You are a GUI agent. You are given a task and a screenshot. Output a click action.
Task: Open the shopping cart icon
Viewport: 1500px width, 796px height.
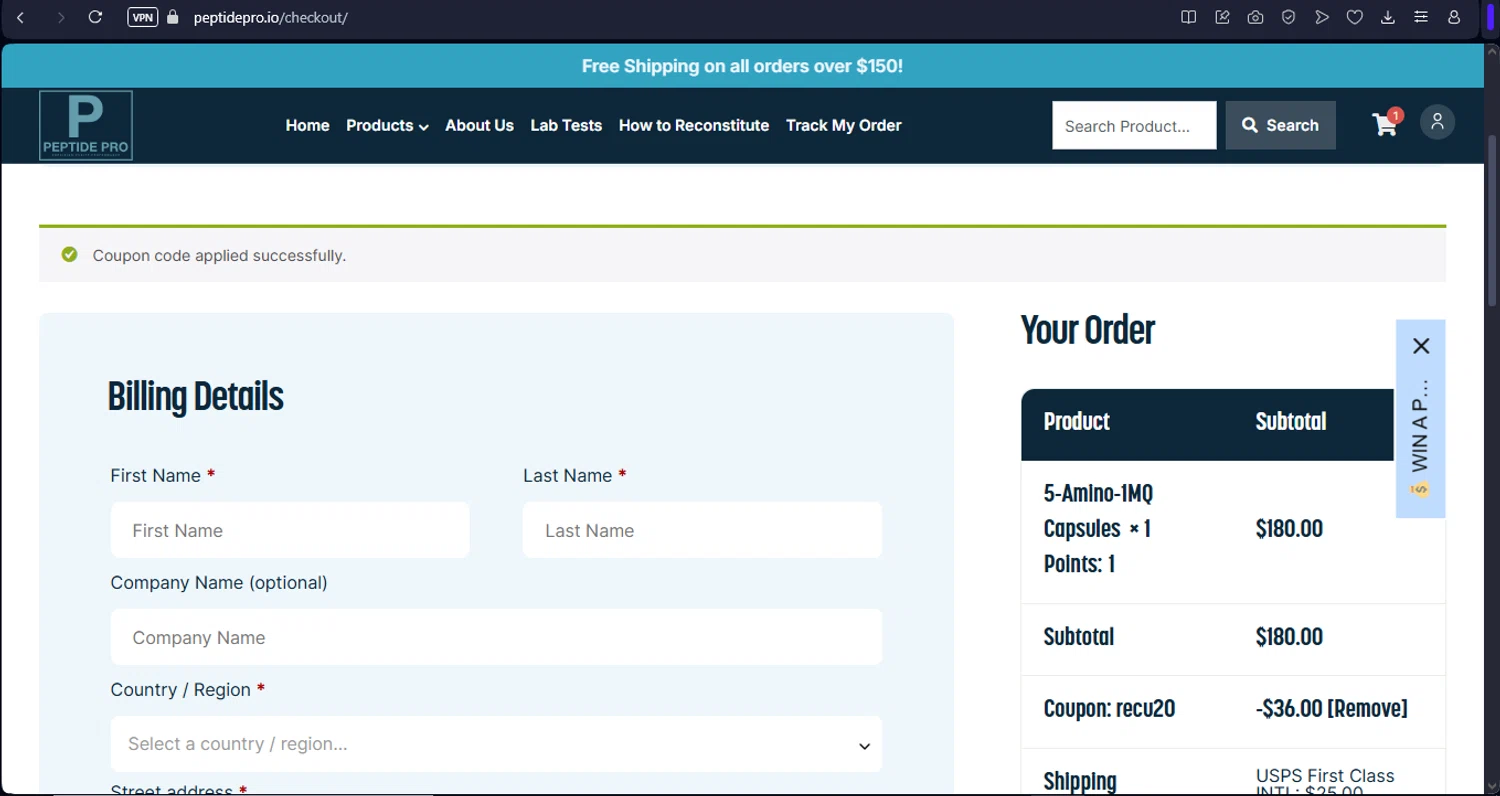click(x=1386, y=124)
